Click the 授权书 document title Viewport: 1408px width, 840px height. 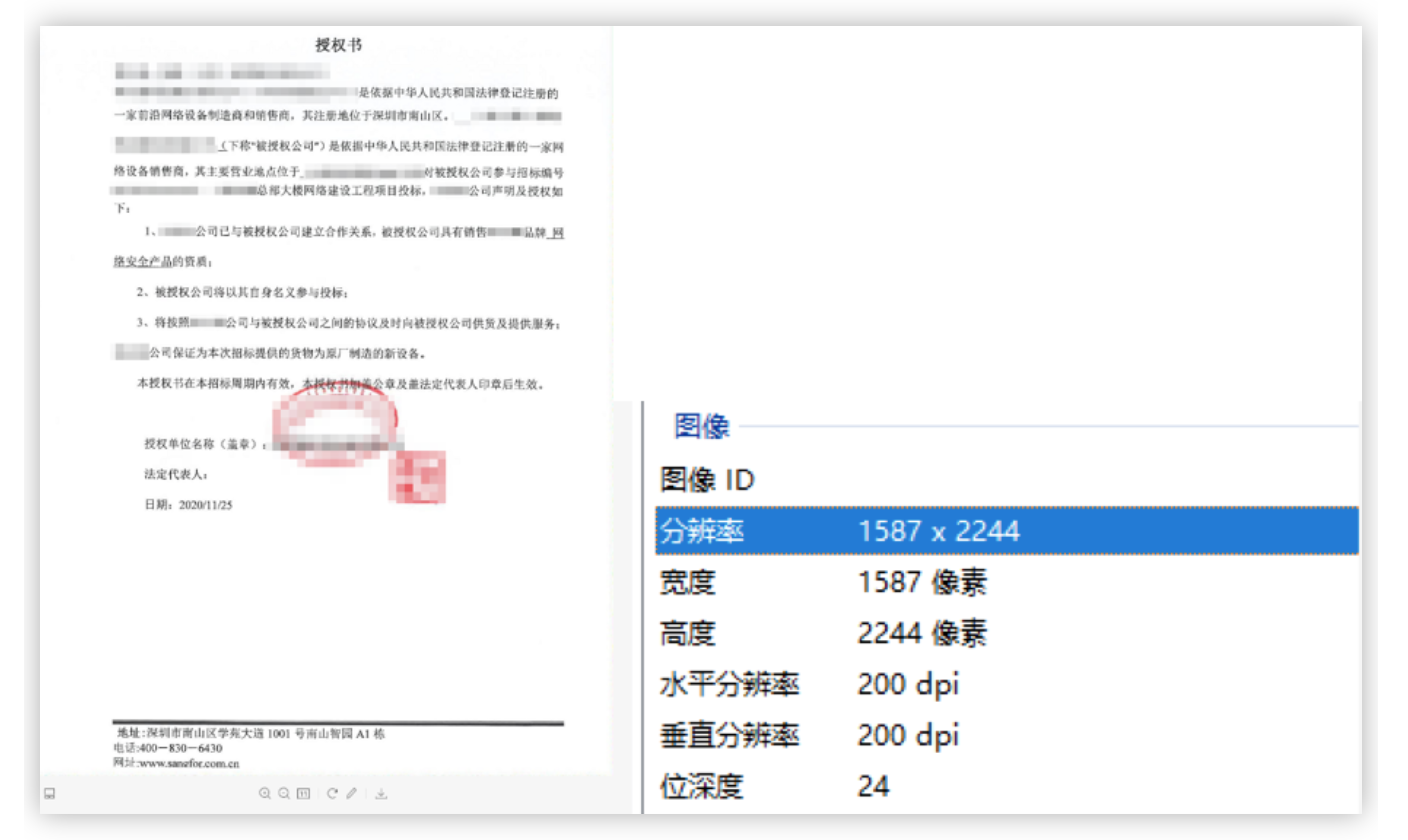[x=338, y=44]
